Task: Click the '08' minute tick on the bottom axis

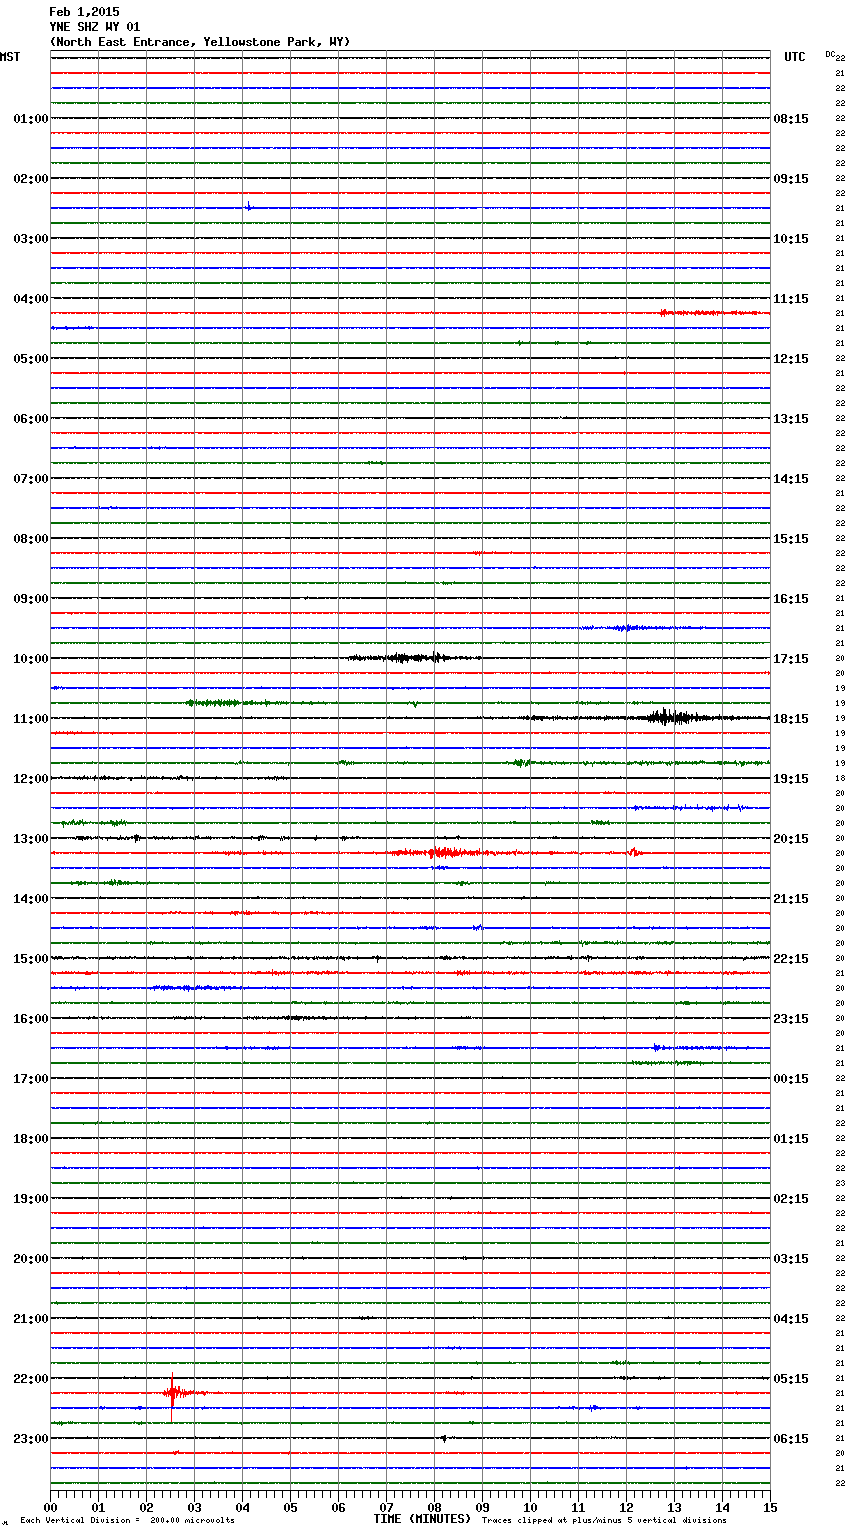Action: (434, 1507)
